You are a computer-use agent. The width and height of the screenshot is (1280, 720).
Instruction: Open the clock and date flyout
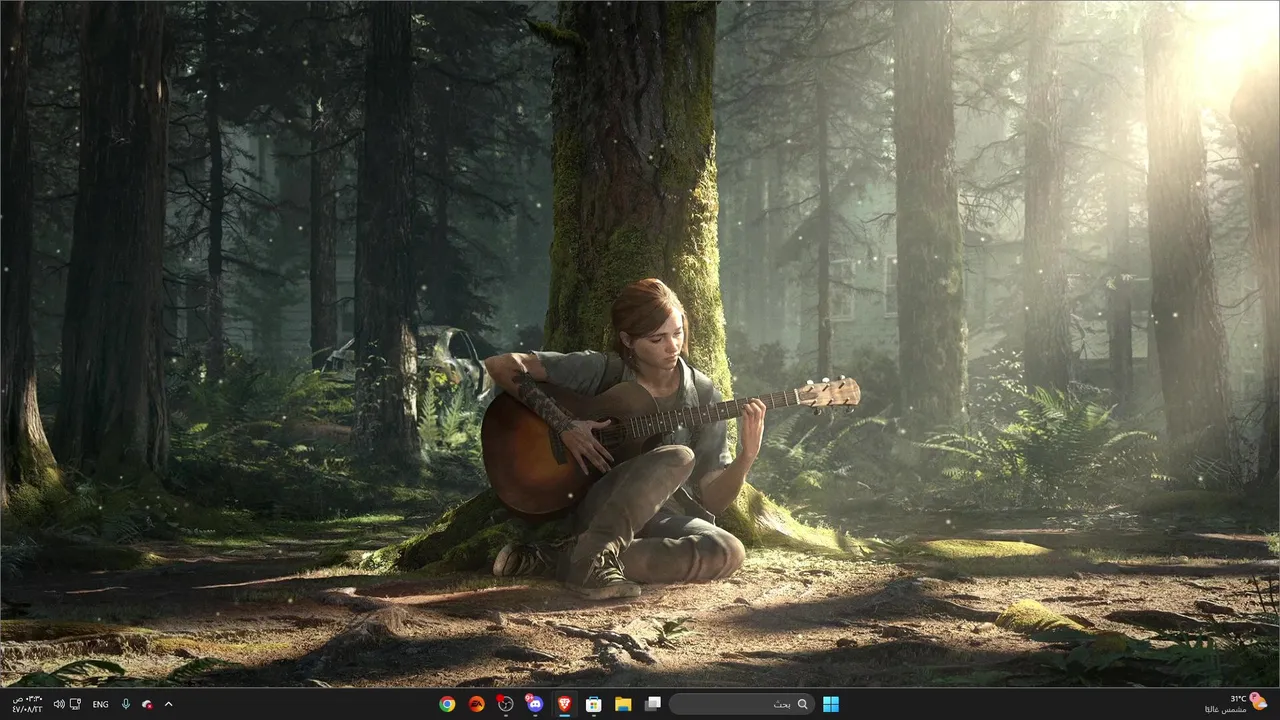(x=28, y=704)
